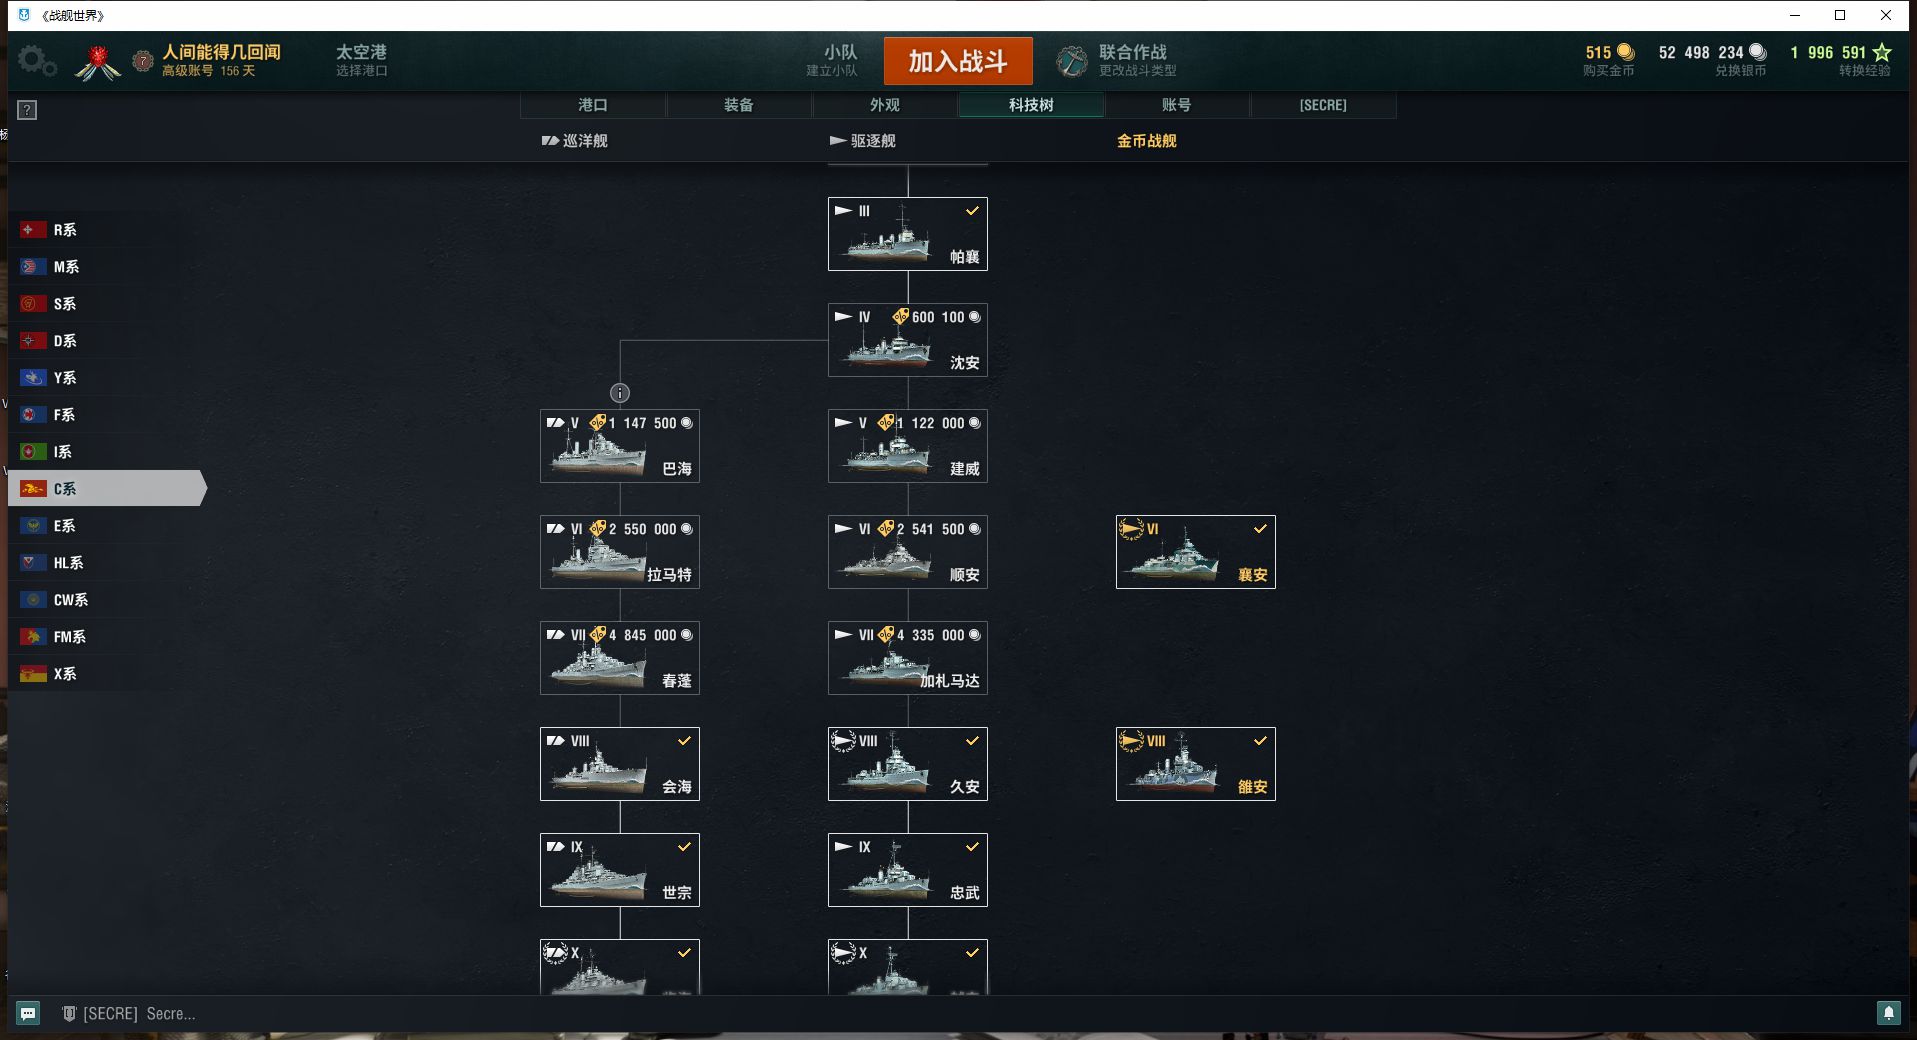Click the 联合作战 battle type icon
Viewport: 1917px width, 1040px height.
pos(1072,61)
